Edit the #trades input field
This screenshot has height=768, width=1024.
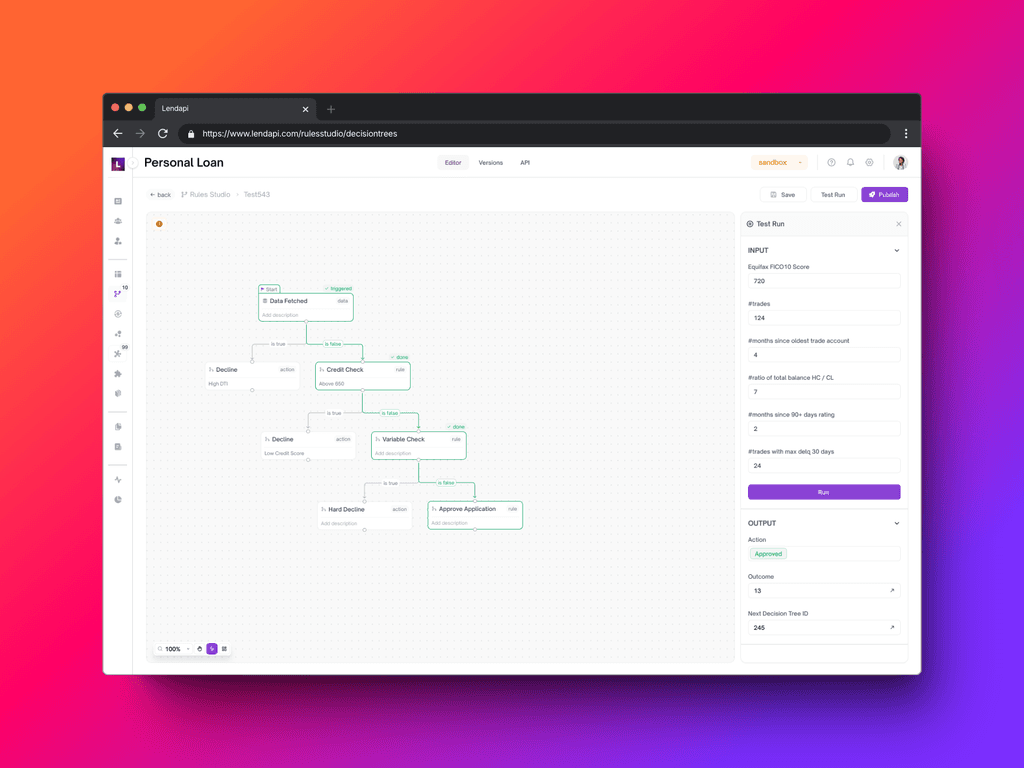click(x=824, y=318)
